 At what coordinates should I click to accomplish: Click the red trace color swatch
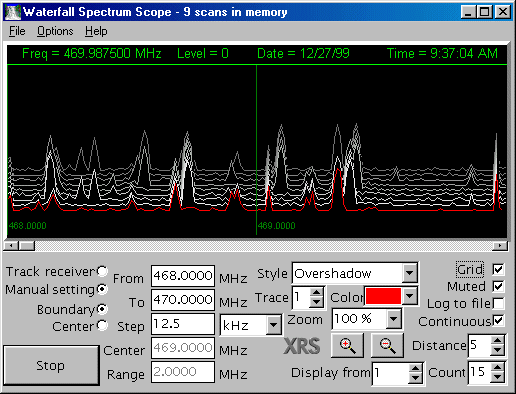(x=383, y=296)
